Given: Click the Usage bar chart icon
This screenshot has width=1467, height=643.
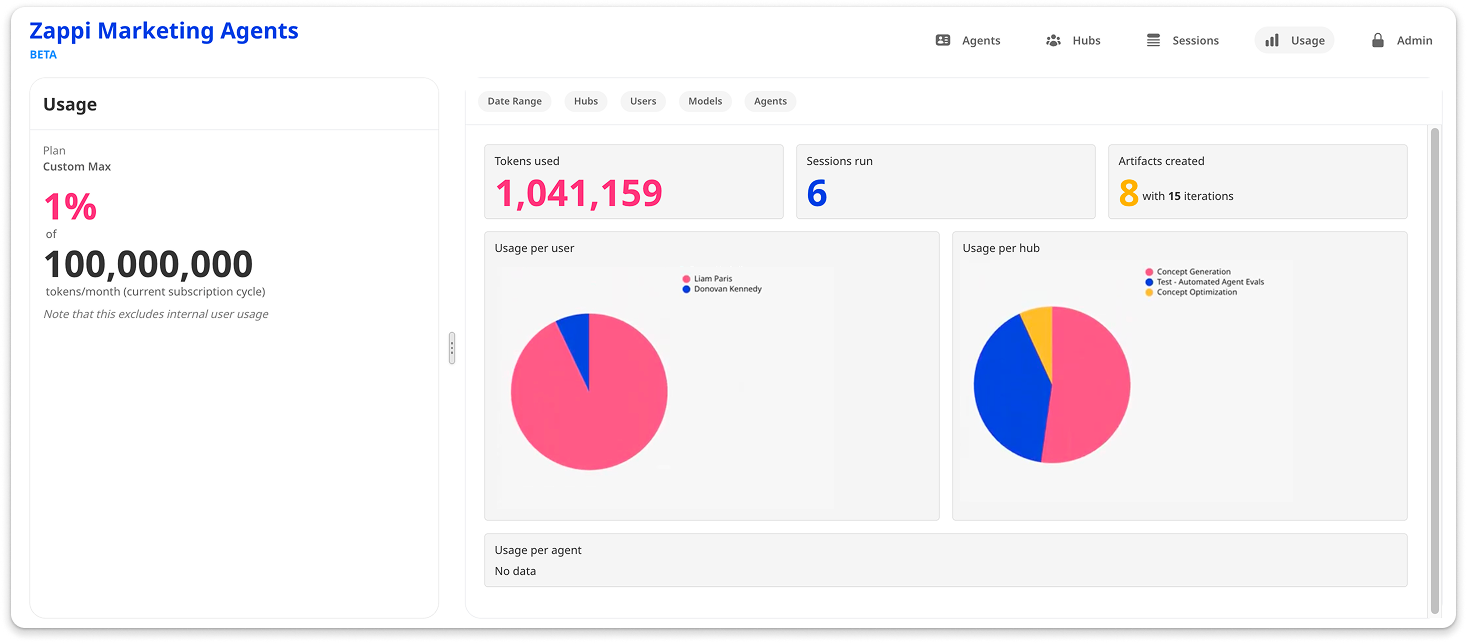Looking at the screenshot, I should (1272, 40).
